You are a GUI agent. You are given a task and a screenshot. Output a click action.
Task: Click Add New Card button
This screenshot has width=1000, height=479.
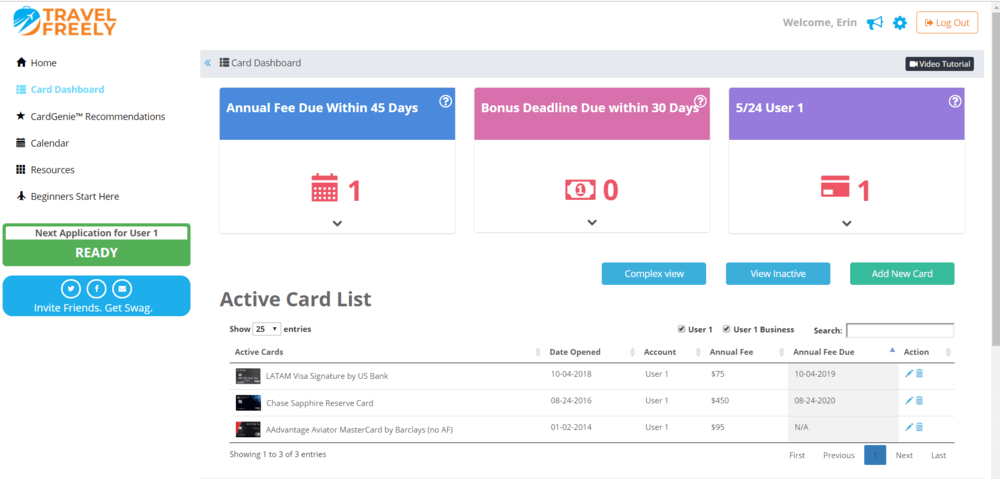(902, 274)
